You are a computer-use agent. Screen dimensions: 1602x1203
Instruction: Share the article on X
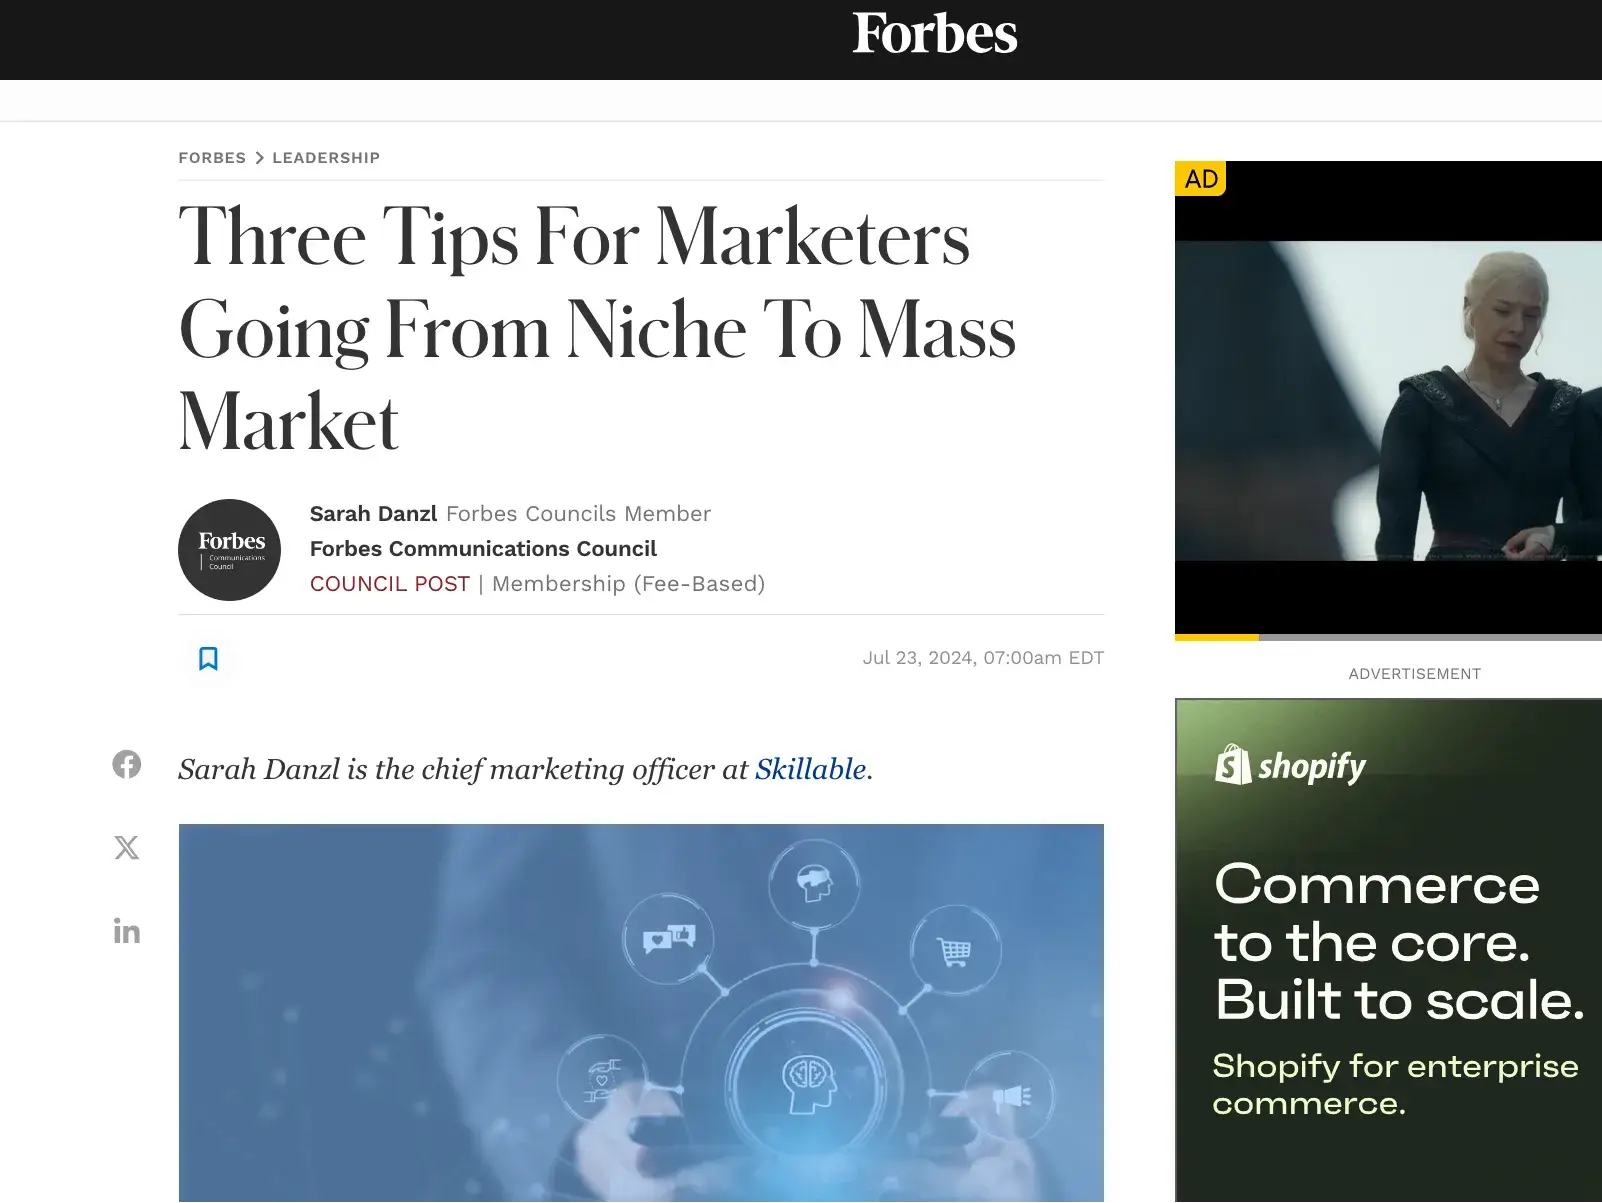click(127, 848)
